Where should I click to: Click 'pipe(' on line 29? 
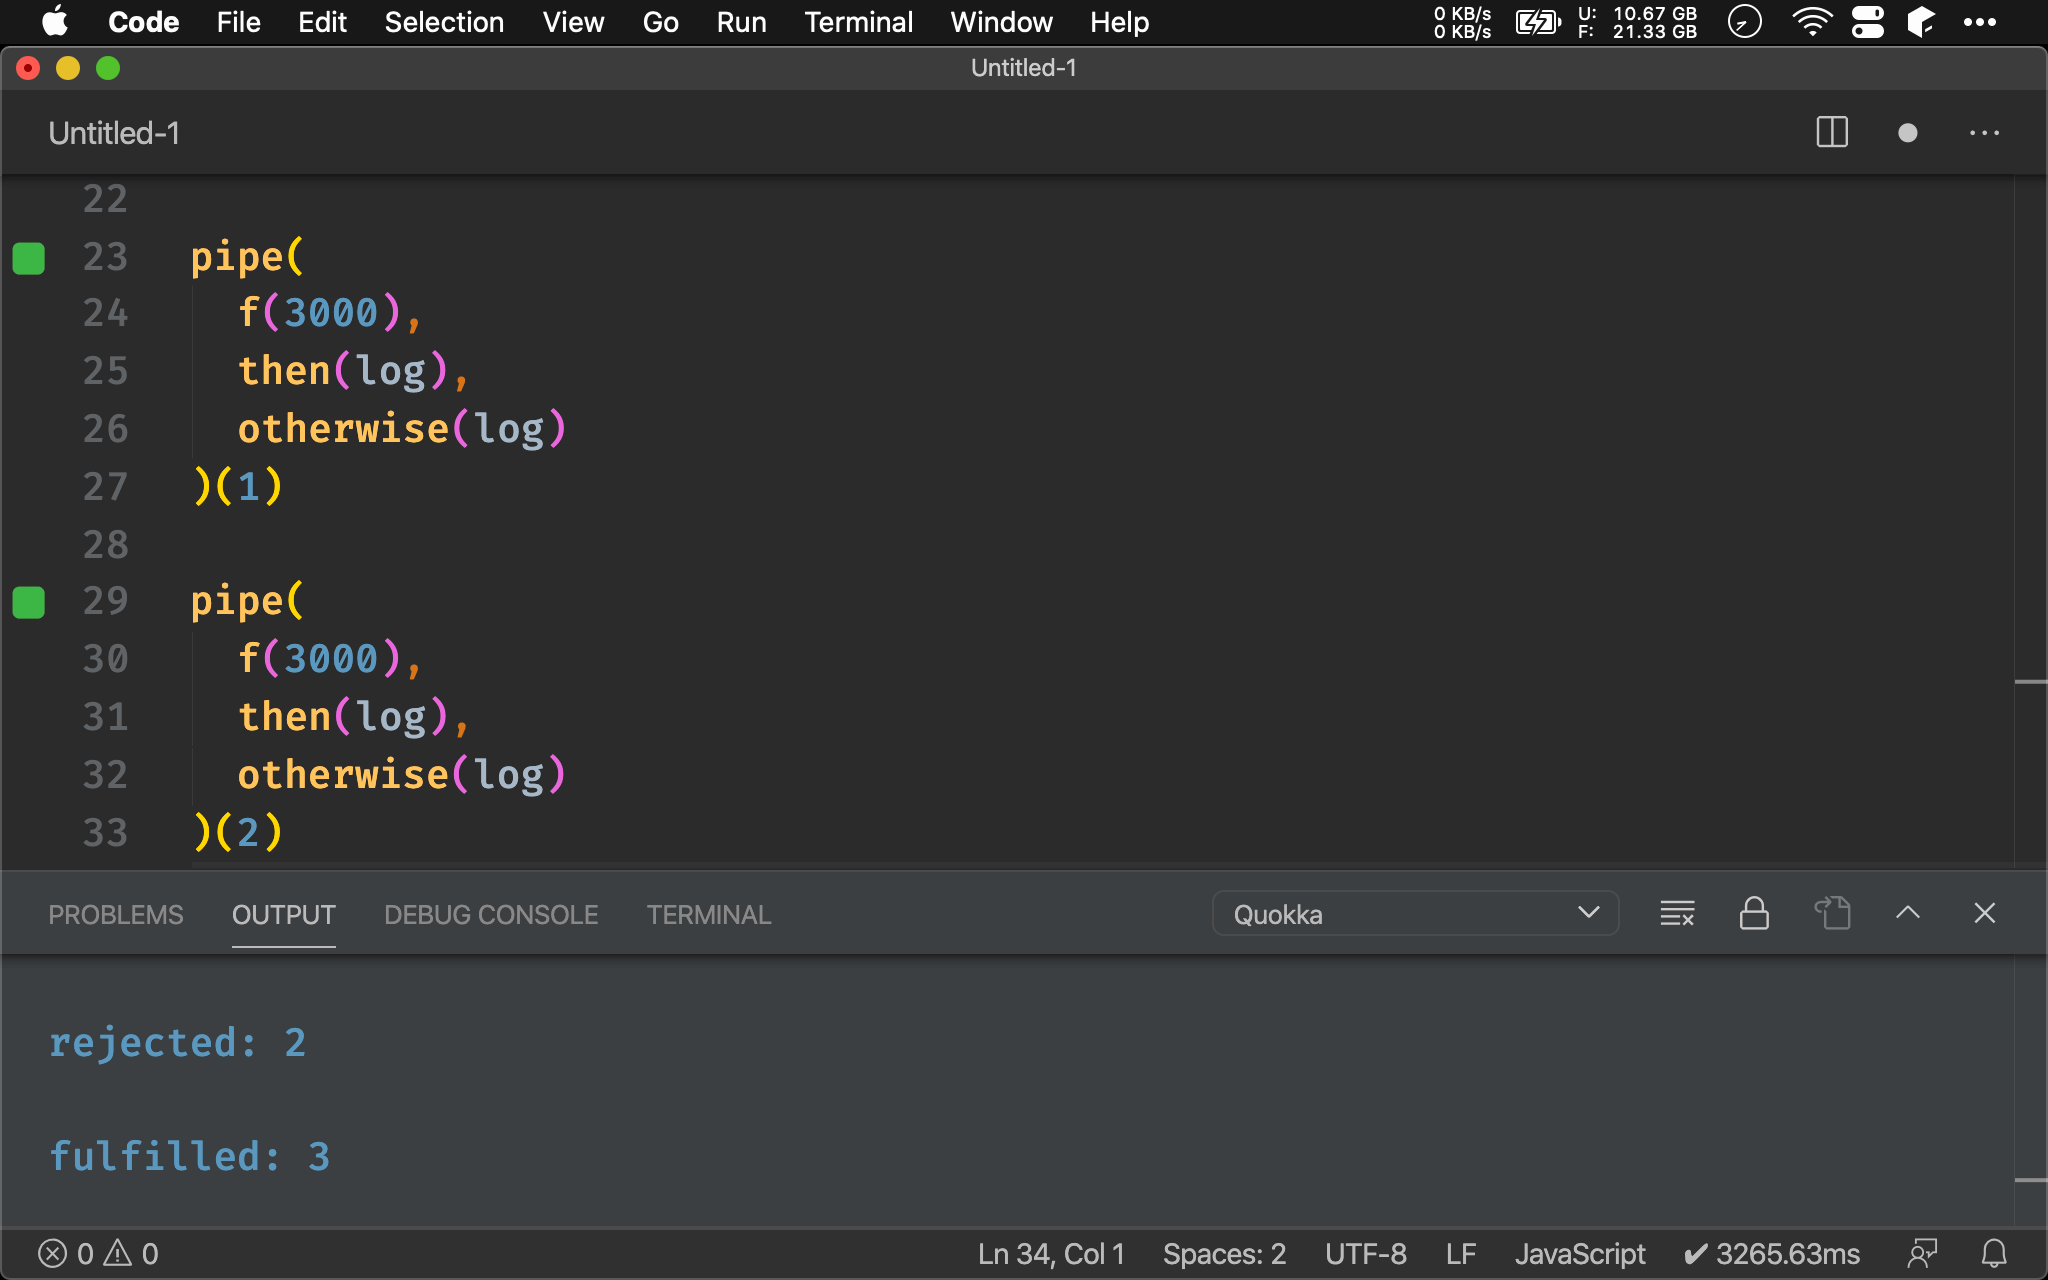tap(247, 601)
